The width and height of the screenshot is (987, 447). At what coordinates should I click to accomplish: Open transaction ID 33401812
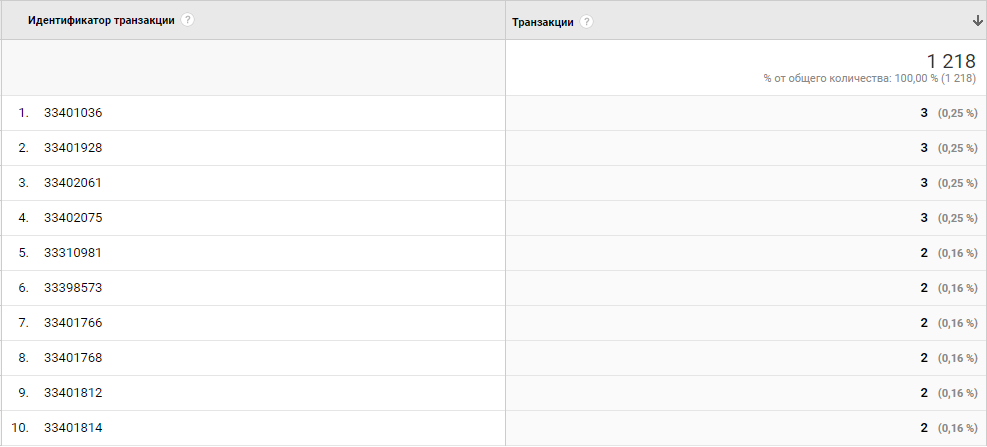click(73, 393)
